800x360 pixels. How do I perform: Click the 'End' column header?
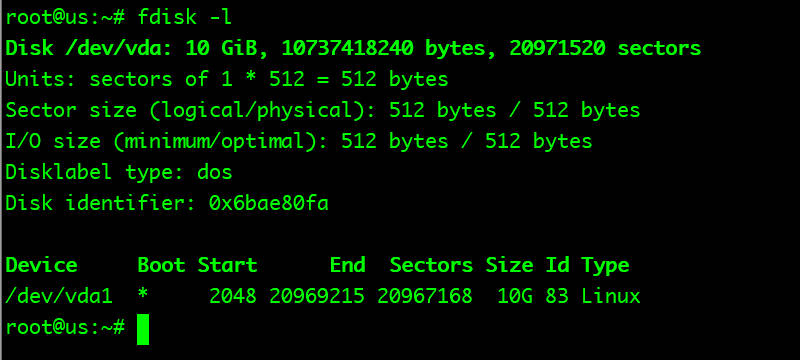347,265
